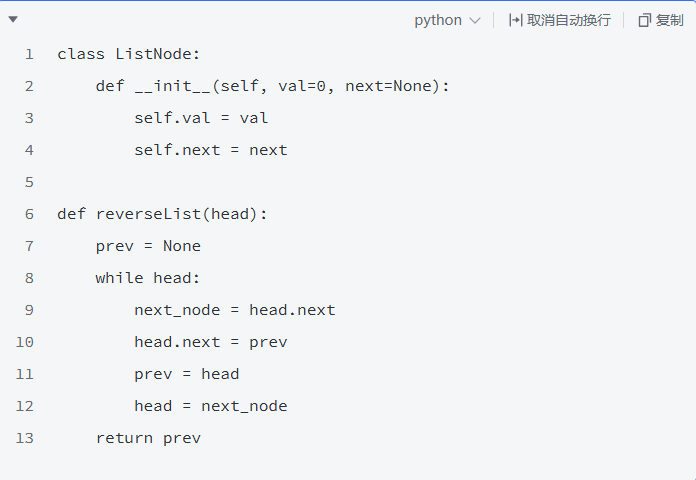
Task: Click the "prev = None" statement
Action: coord(148,246)
